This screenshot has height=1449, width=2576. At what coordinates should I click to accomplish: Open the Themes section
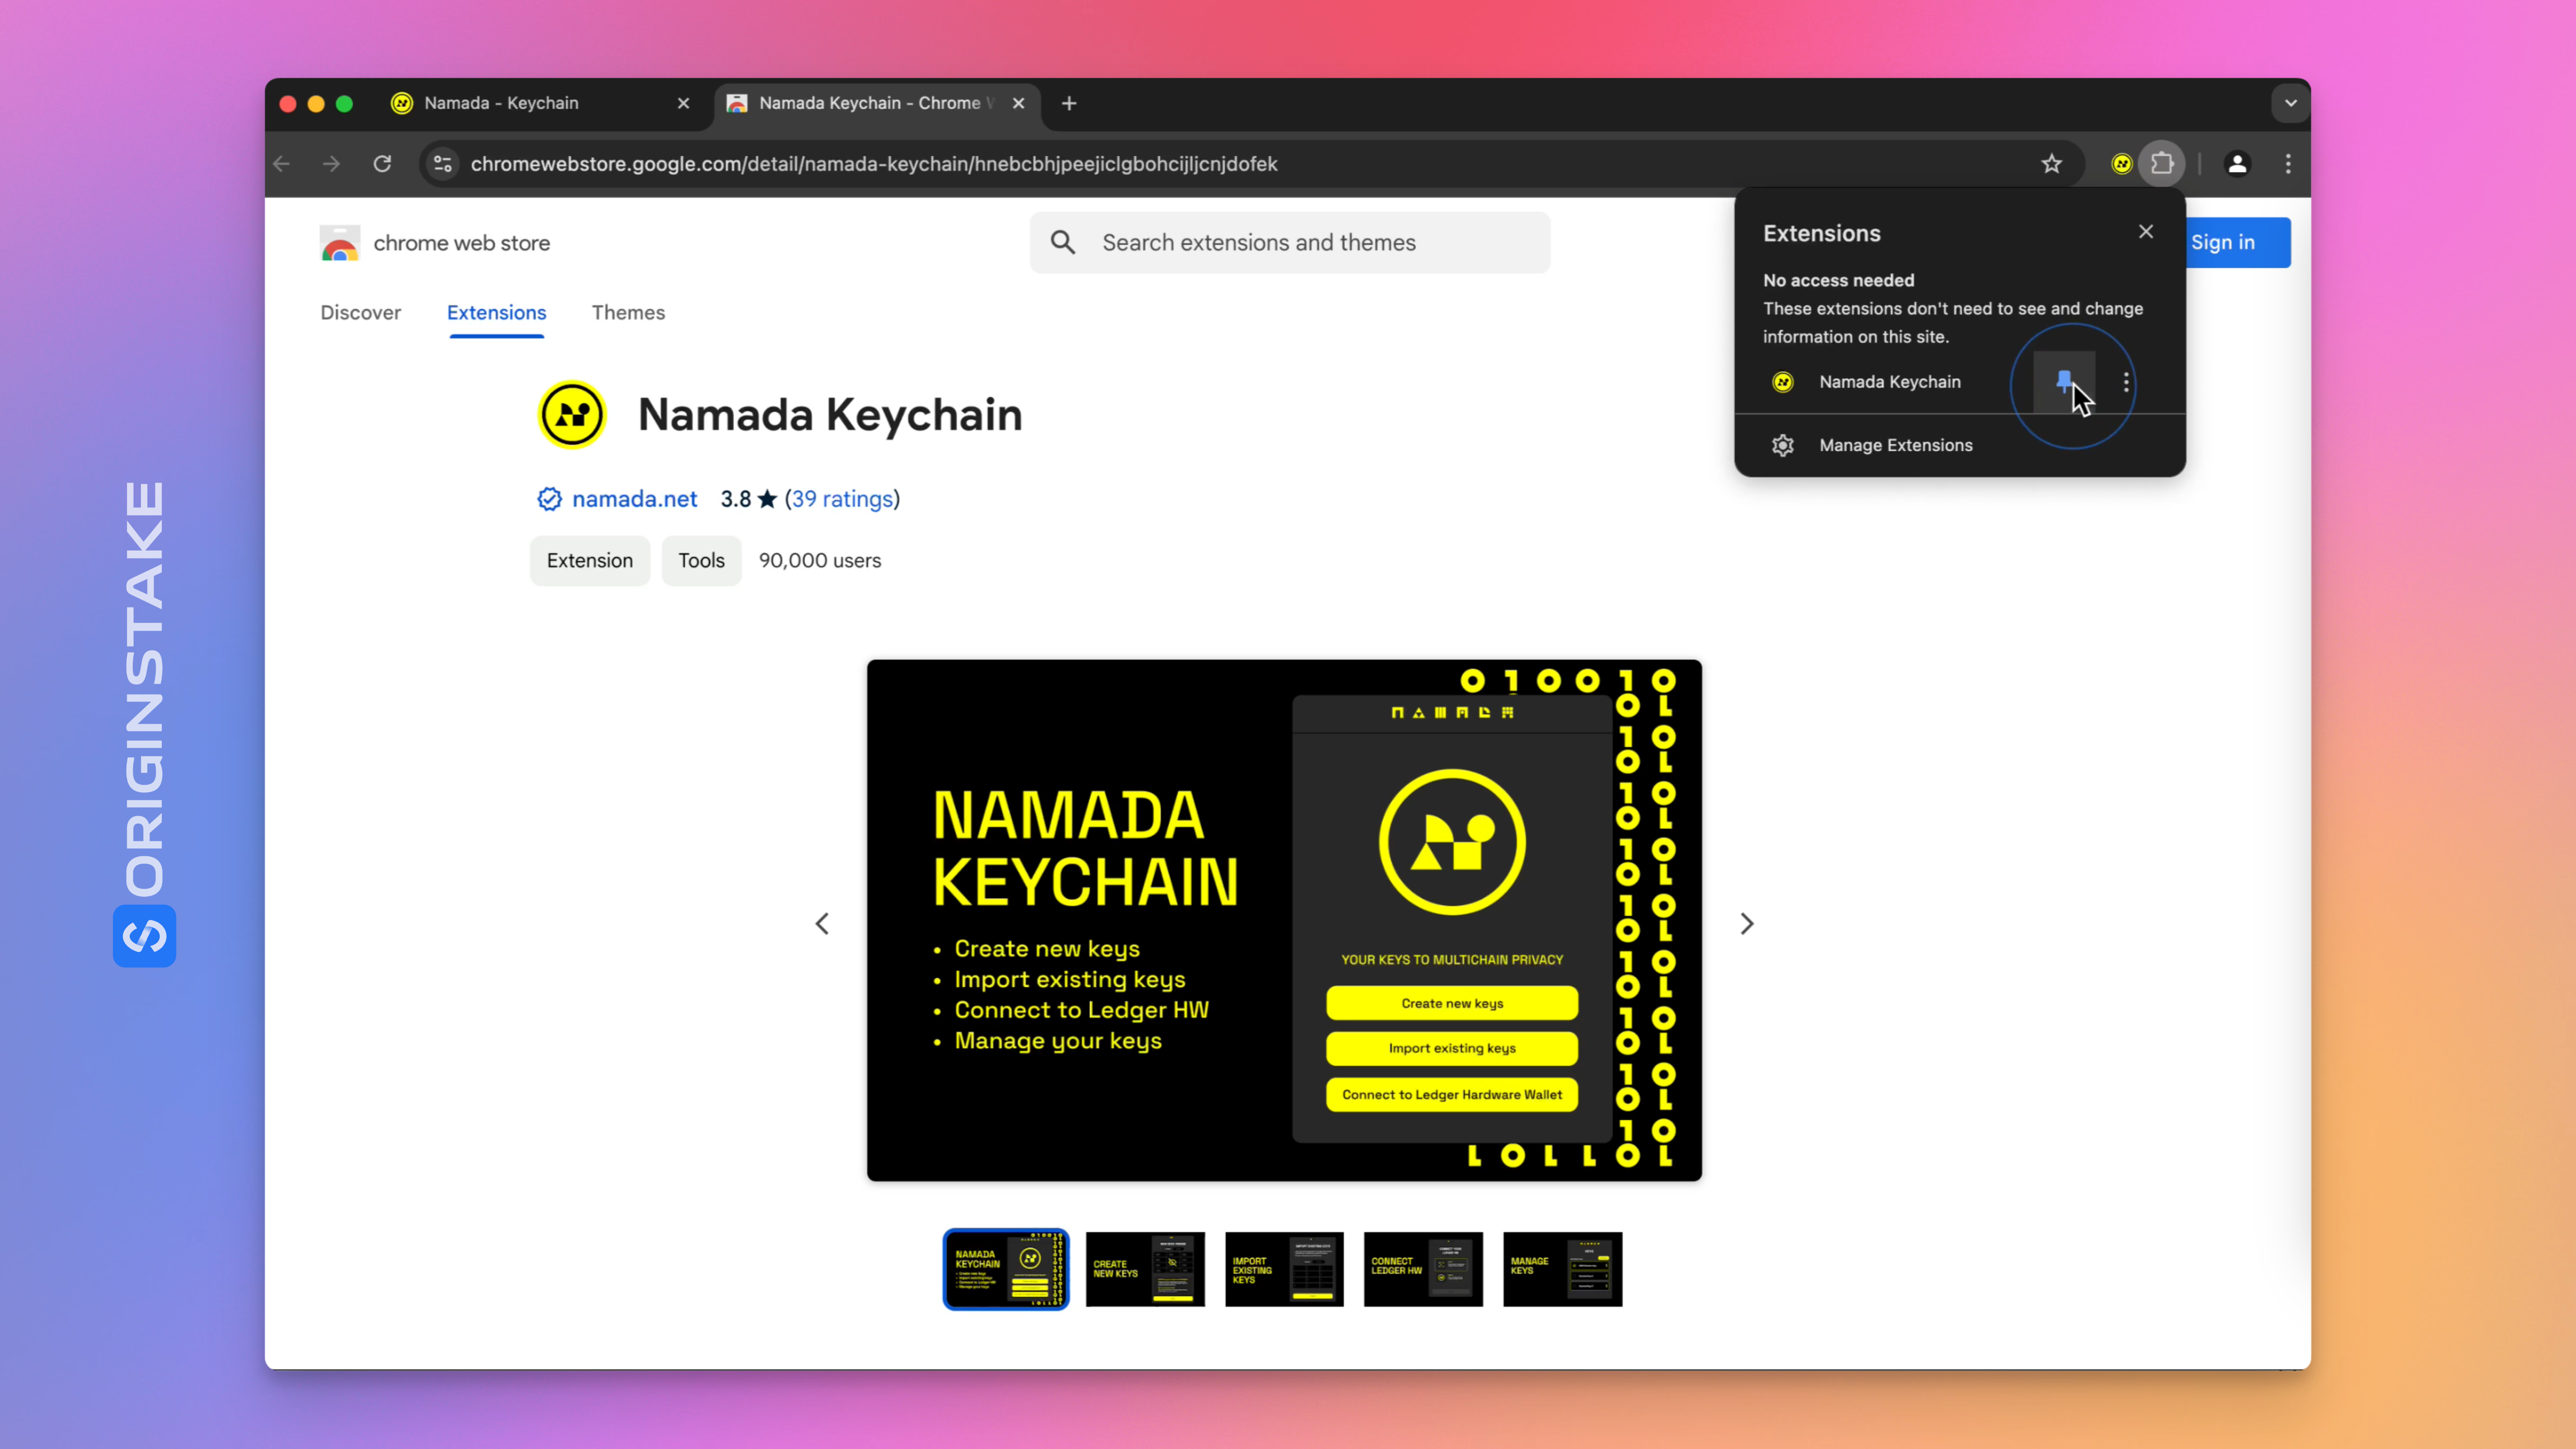[628, 312]
